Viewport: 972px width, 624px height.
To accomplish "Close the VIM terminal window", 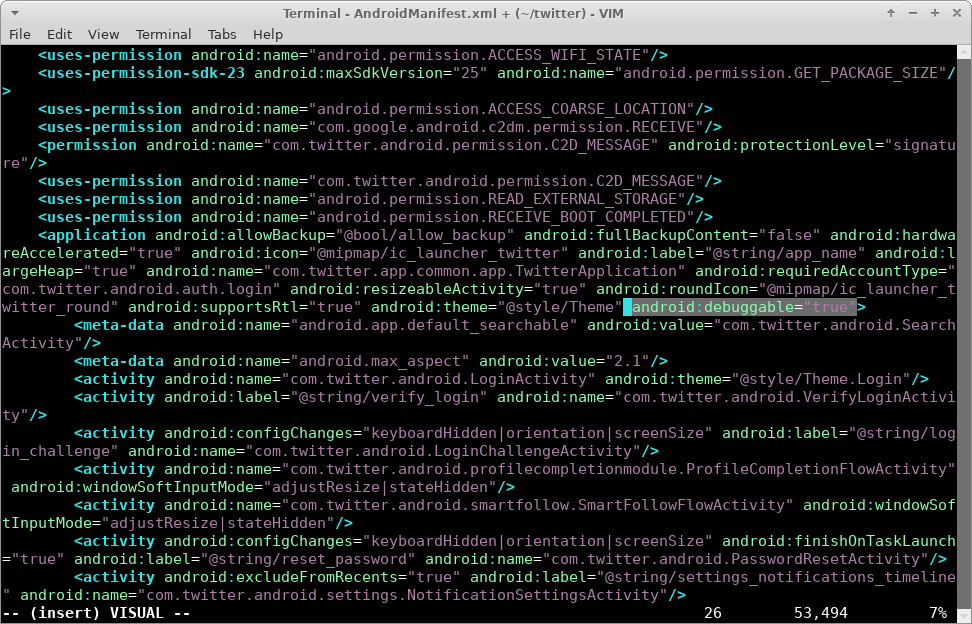I will tap(955, 12).
